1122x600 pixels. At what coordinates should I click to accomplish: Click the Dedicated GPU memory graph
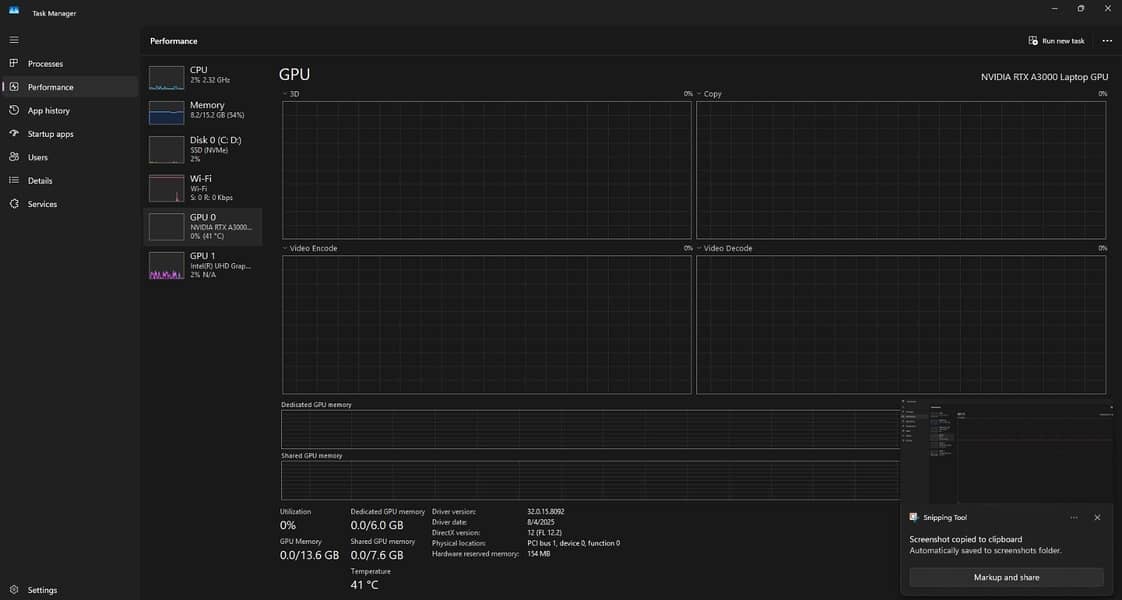(590, 429)
